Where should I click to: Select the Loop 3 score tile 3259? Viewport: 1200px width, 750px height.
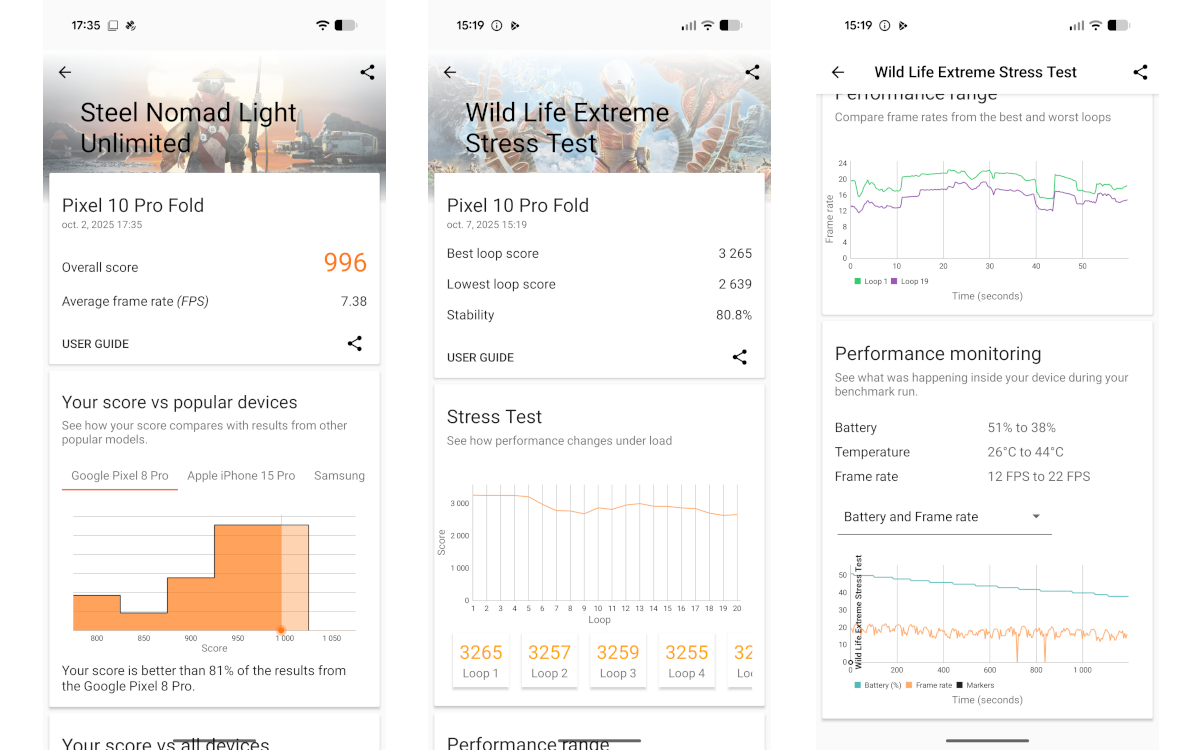[617, 660]
